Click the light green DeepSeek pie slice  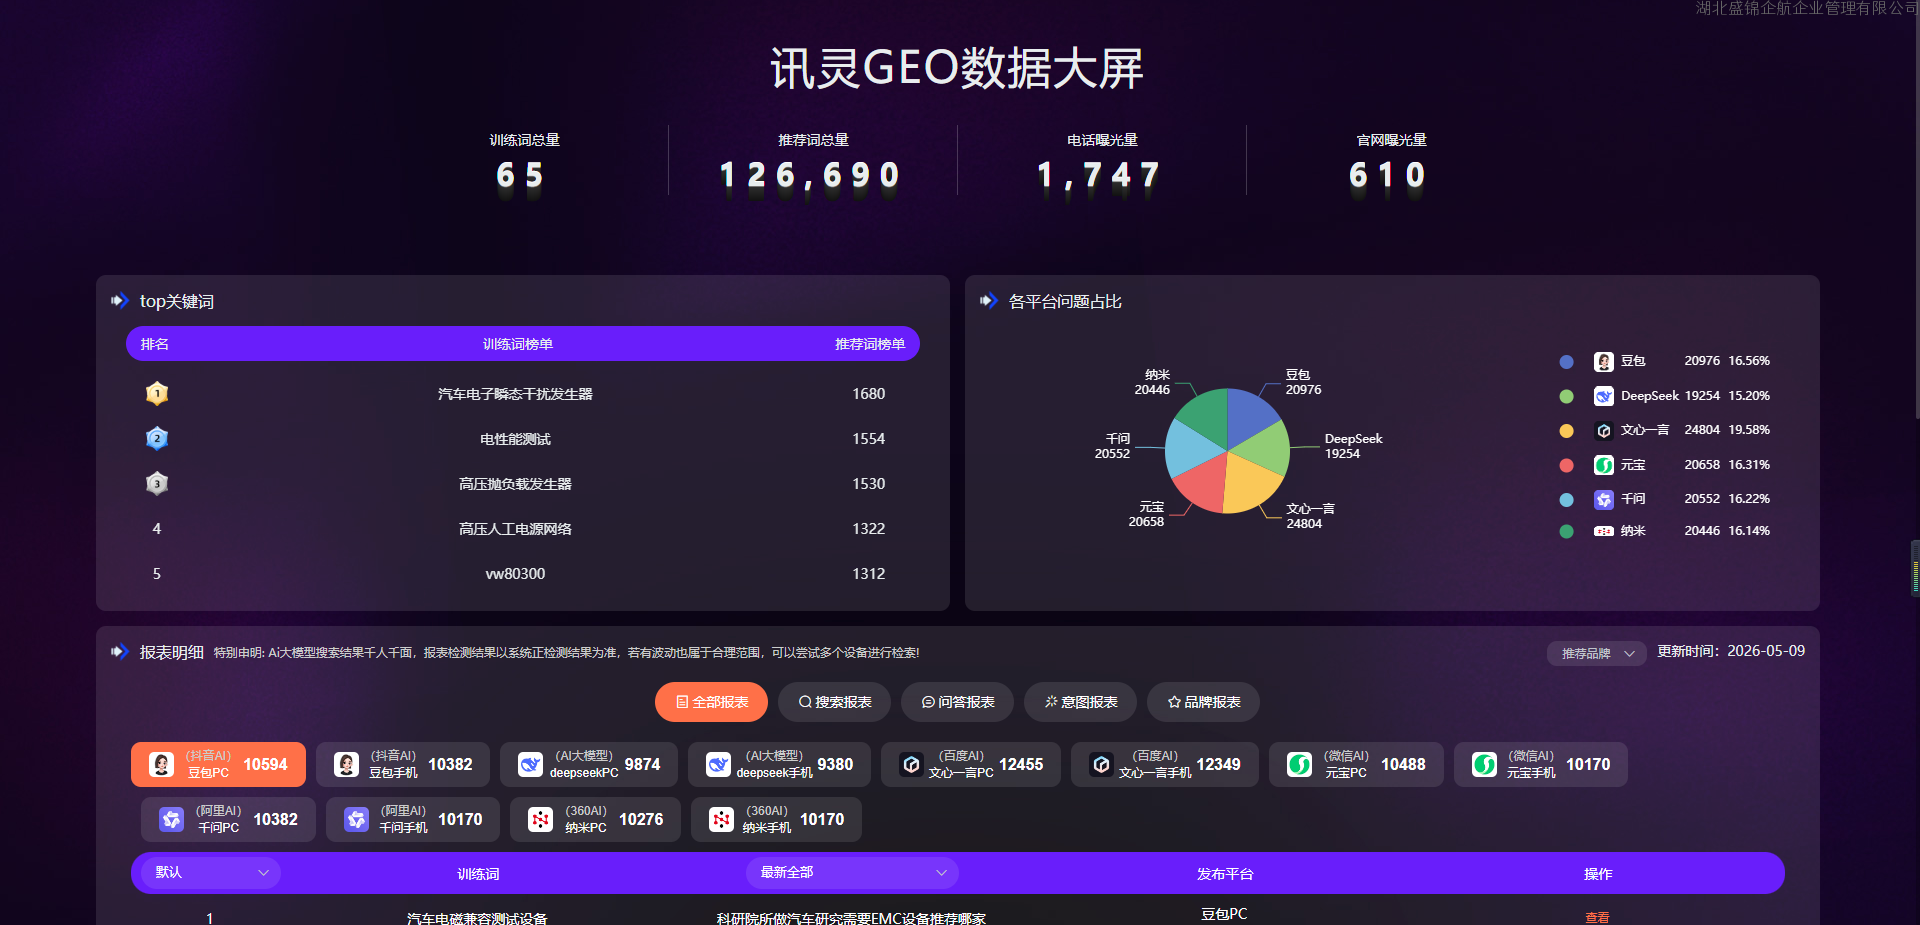(1266, 450)
